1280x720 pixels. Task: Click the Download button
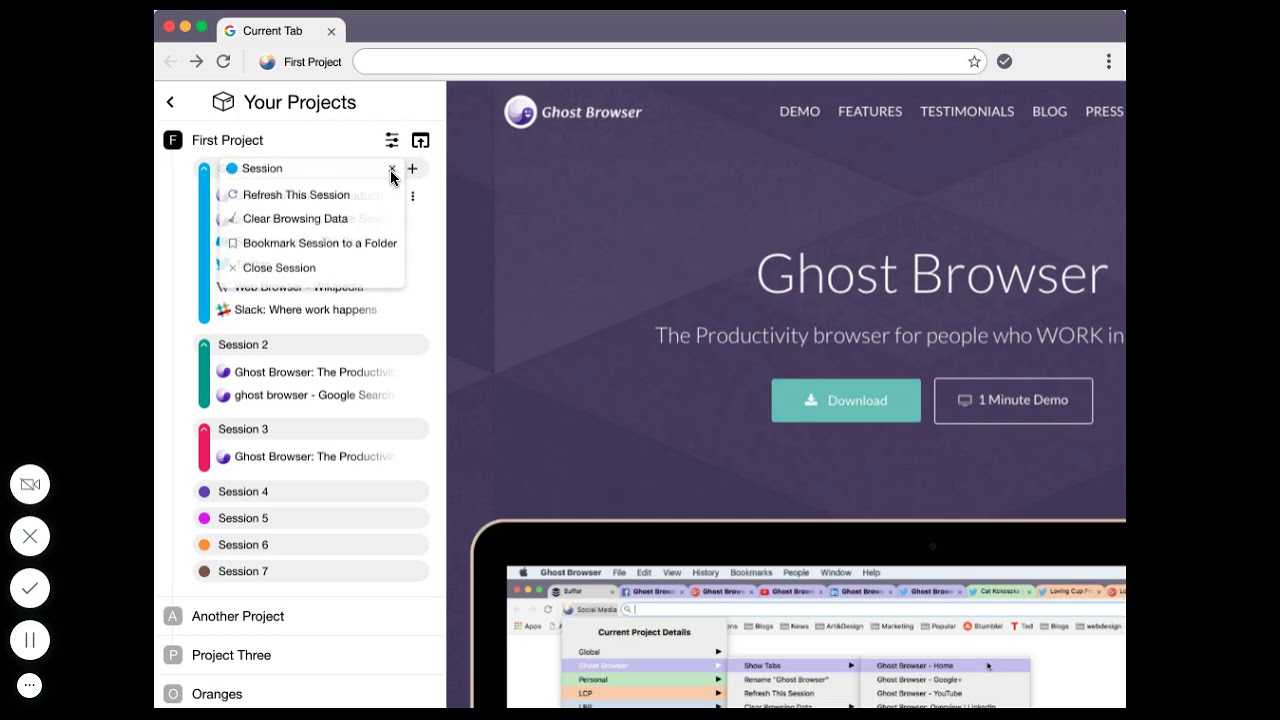click(846, 401)
